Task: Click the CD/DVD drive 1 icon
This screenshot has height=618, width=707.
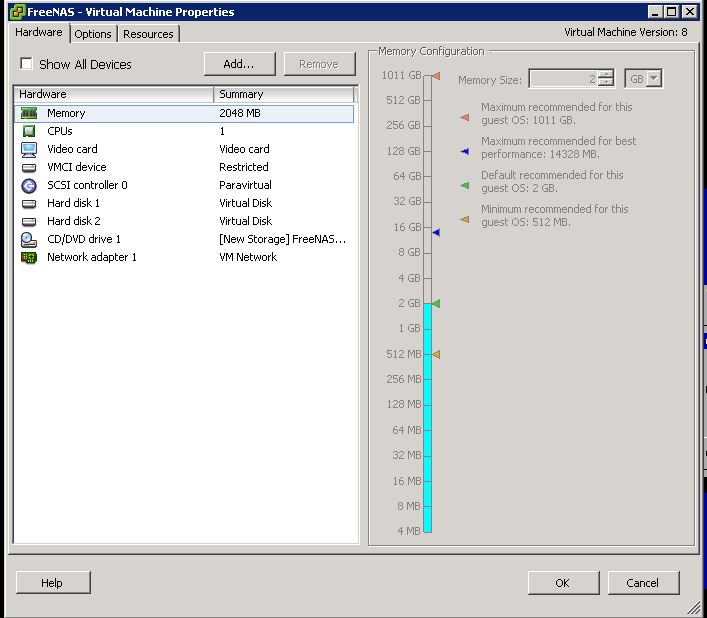Action: point(29,240)
